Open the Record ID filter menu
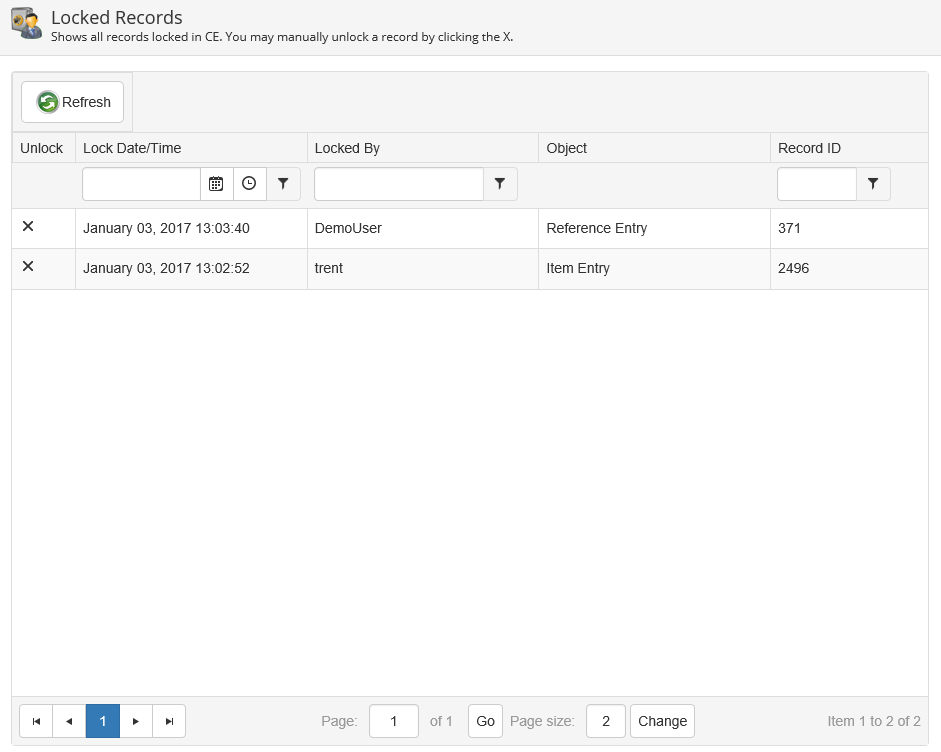 click(x=873, y=184)
